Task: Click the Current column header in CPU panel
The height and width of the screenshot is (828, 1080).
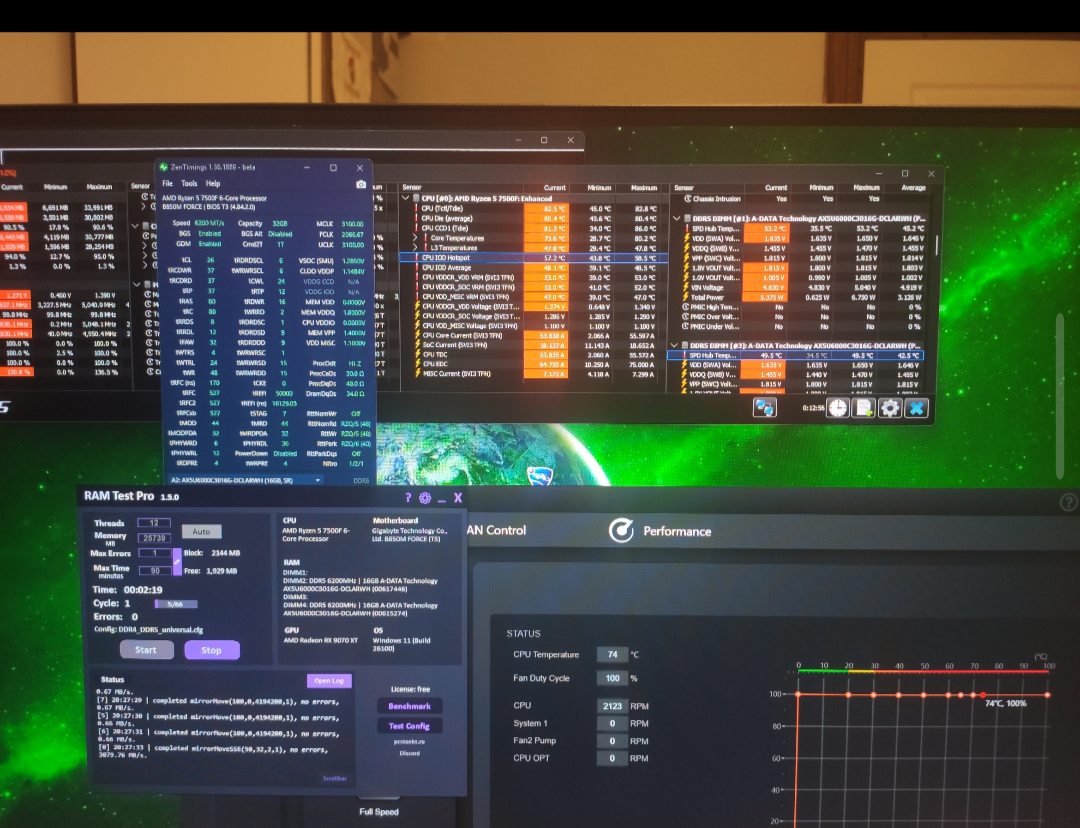Action: tap(554, 187)
